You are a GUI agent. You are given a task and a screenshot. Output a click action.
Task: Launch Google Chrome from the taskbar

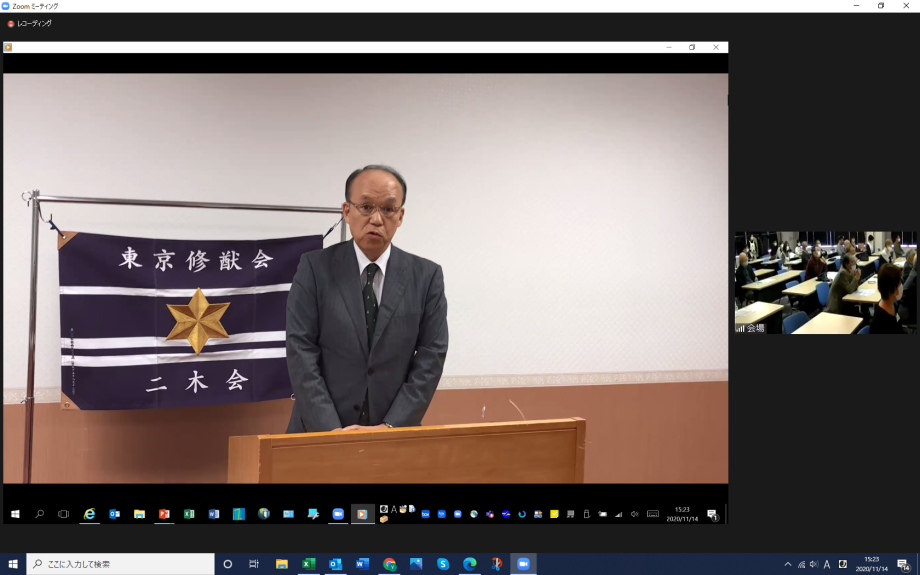[389, 564]
